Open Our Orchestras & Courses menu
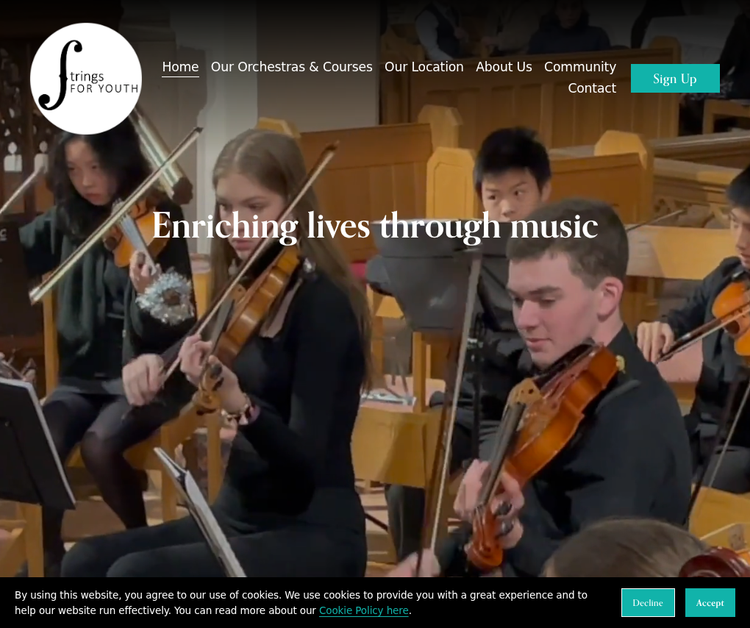 pyautogui.click(x=291, y=66)
